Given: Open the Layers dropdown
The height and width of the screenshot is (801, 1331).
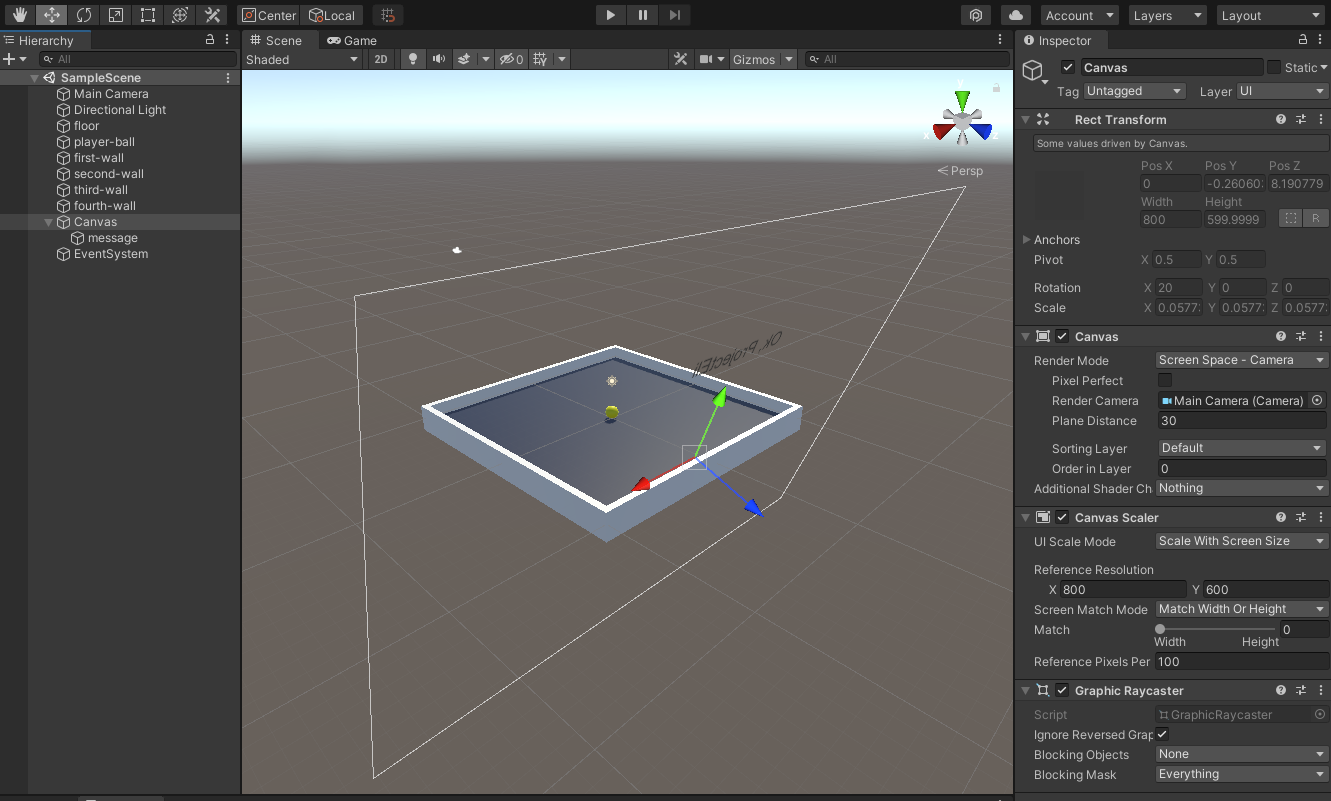Looking at the screenshot, I should click(x=1167, y=15).
